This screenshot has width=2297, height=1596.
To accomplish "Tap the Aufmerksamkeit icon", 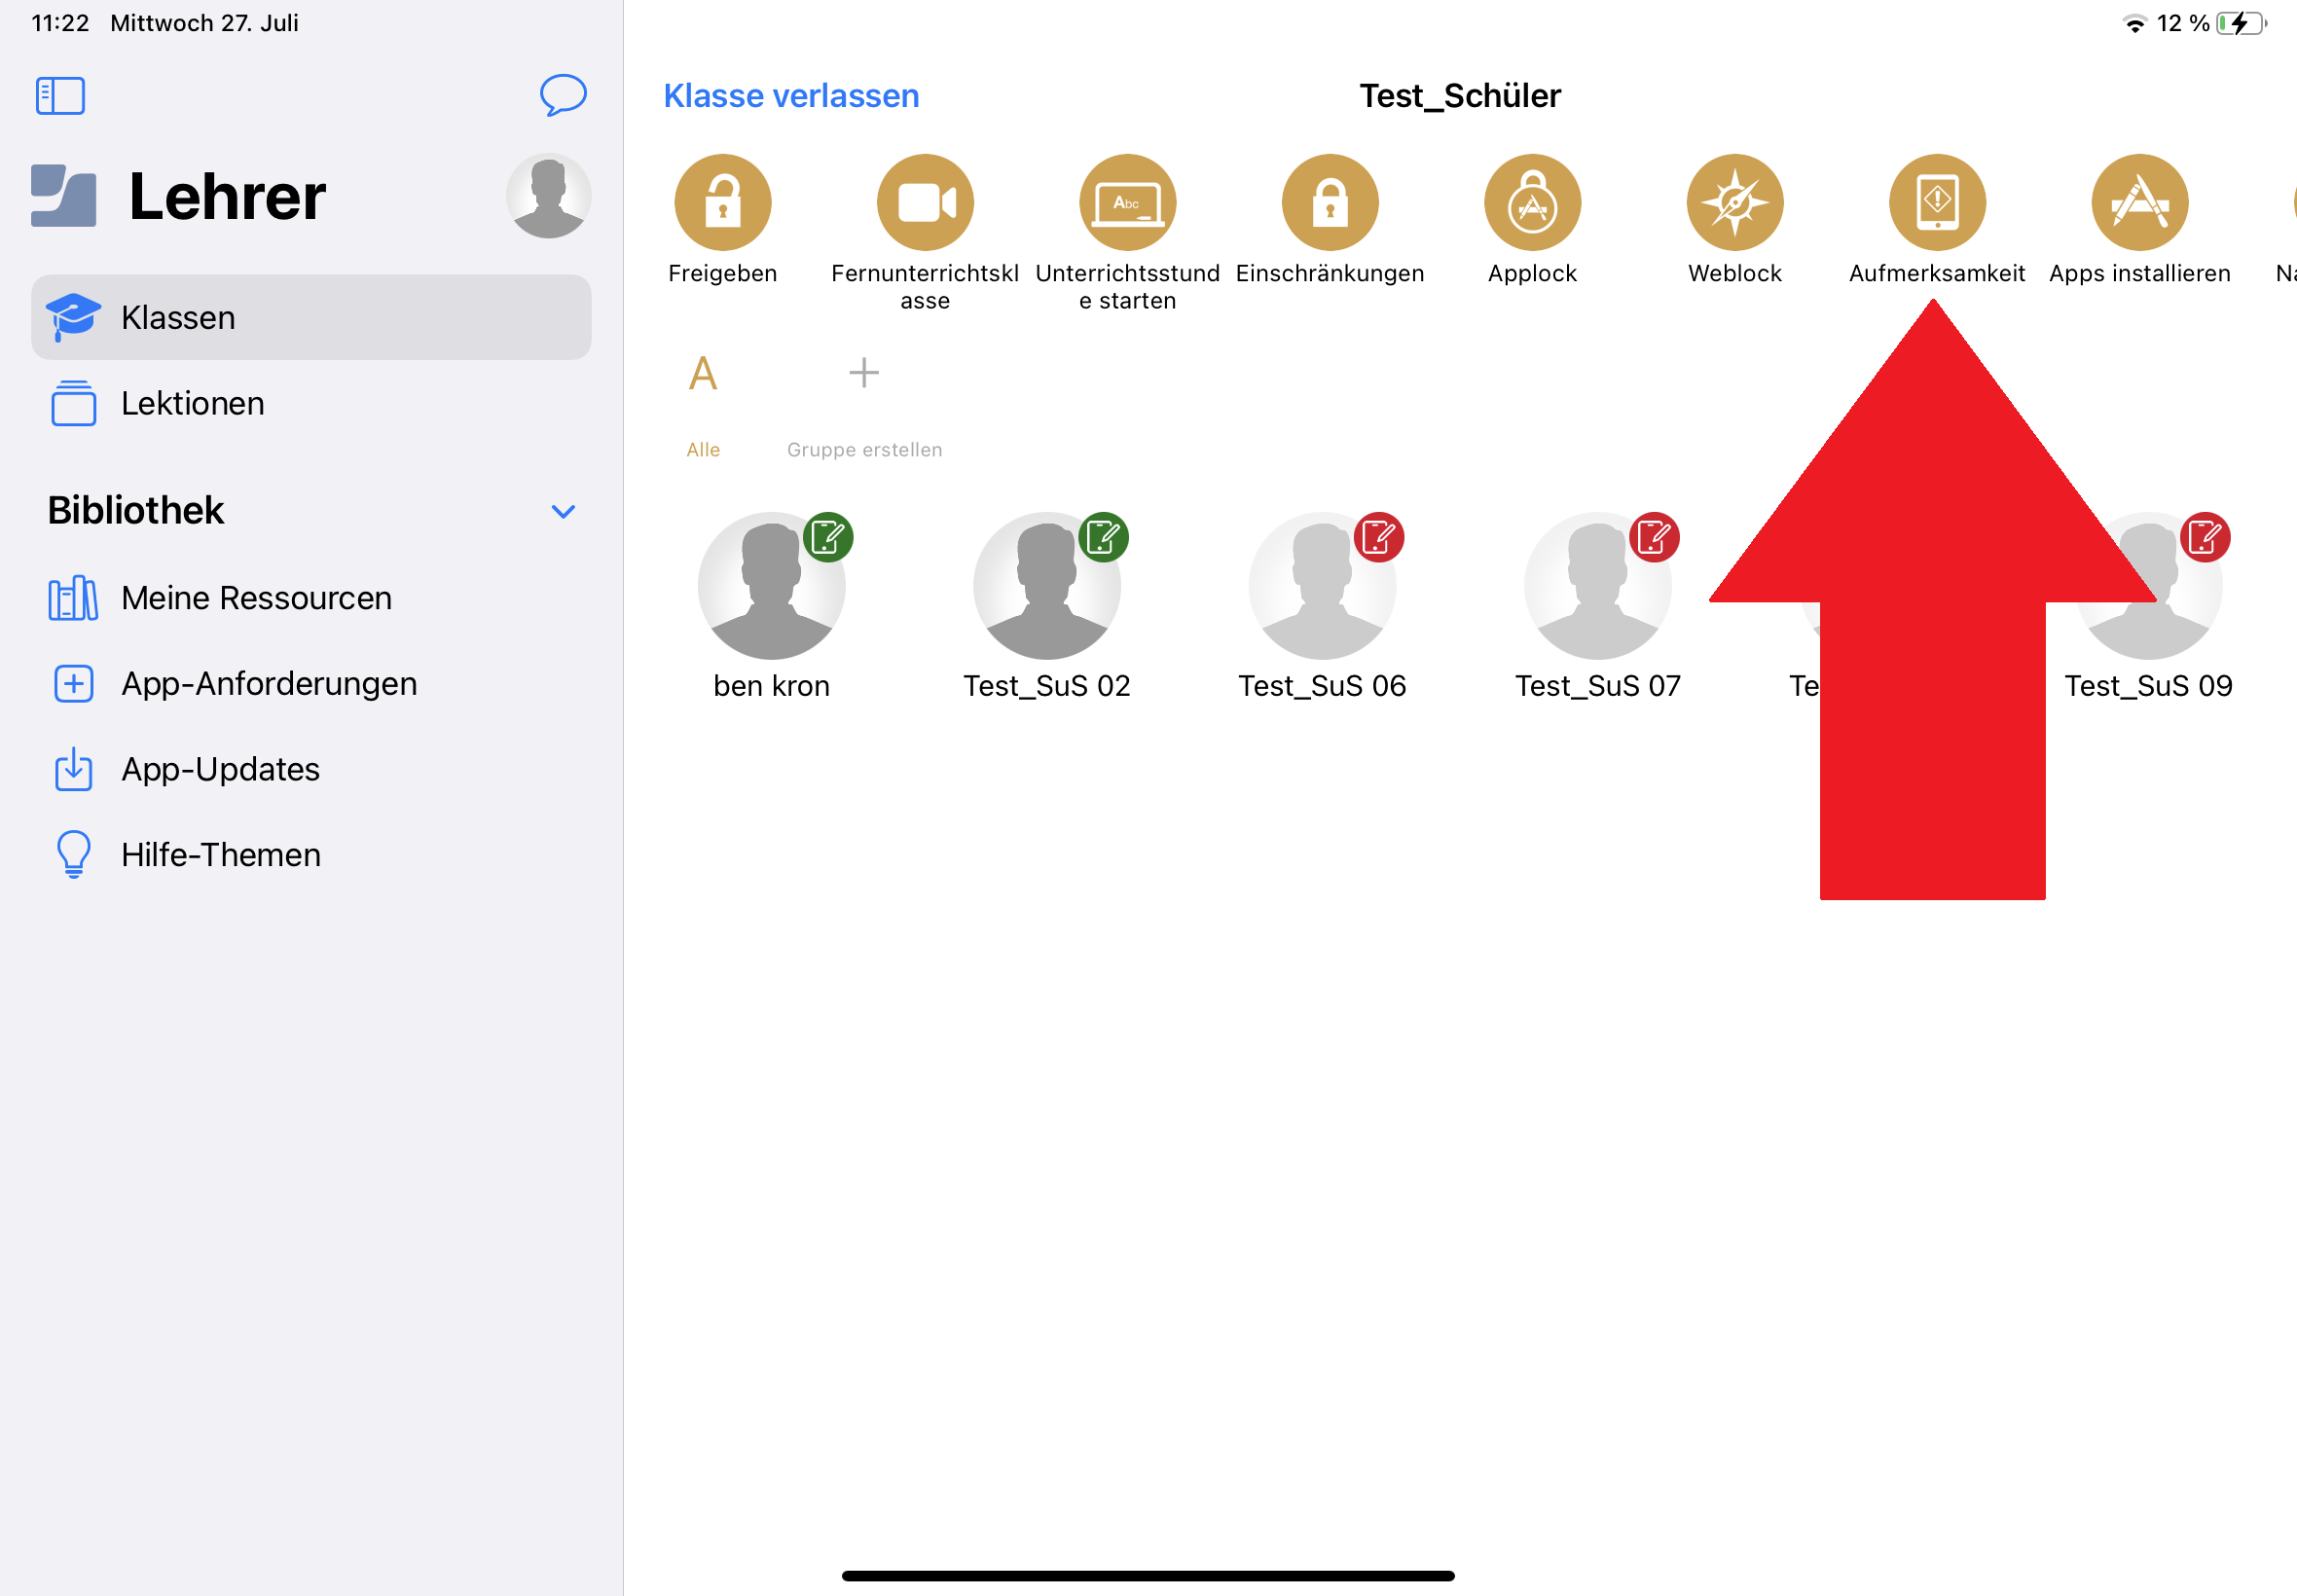I will (x=1937, y=202).
